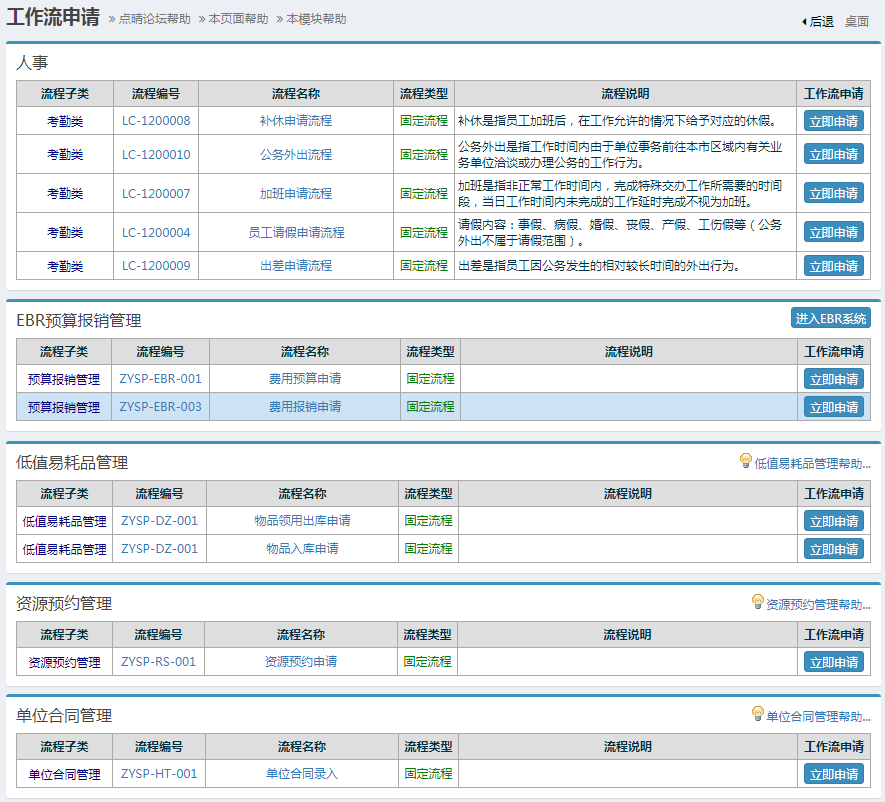Viewport: 885px width, 802px height.
Task: Apply now for 费用报销申请
Action: point(833,407)
